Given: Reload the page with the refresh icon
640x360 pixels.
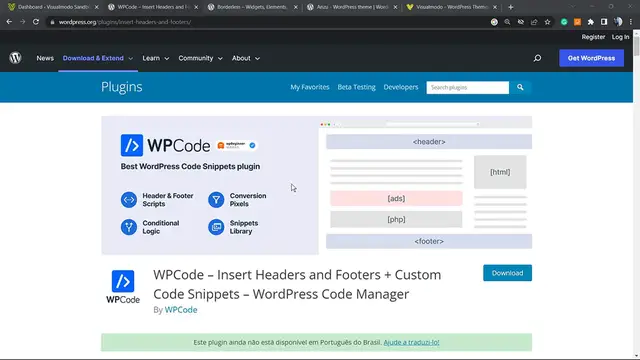Looking at the screenshot, I should pyautogui.click(x=36, y=22).
